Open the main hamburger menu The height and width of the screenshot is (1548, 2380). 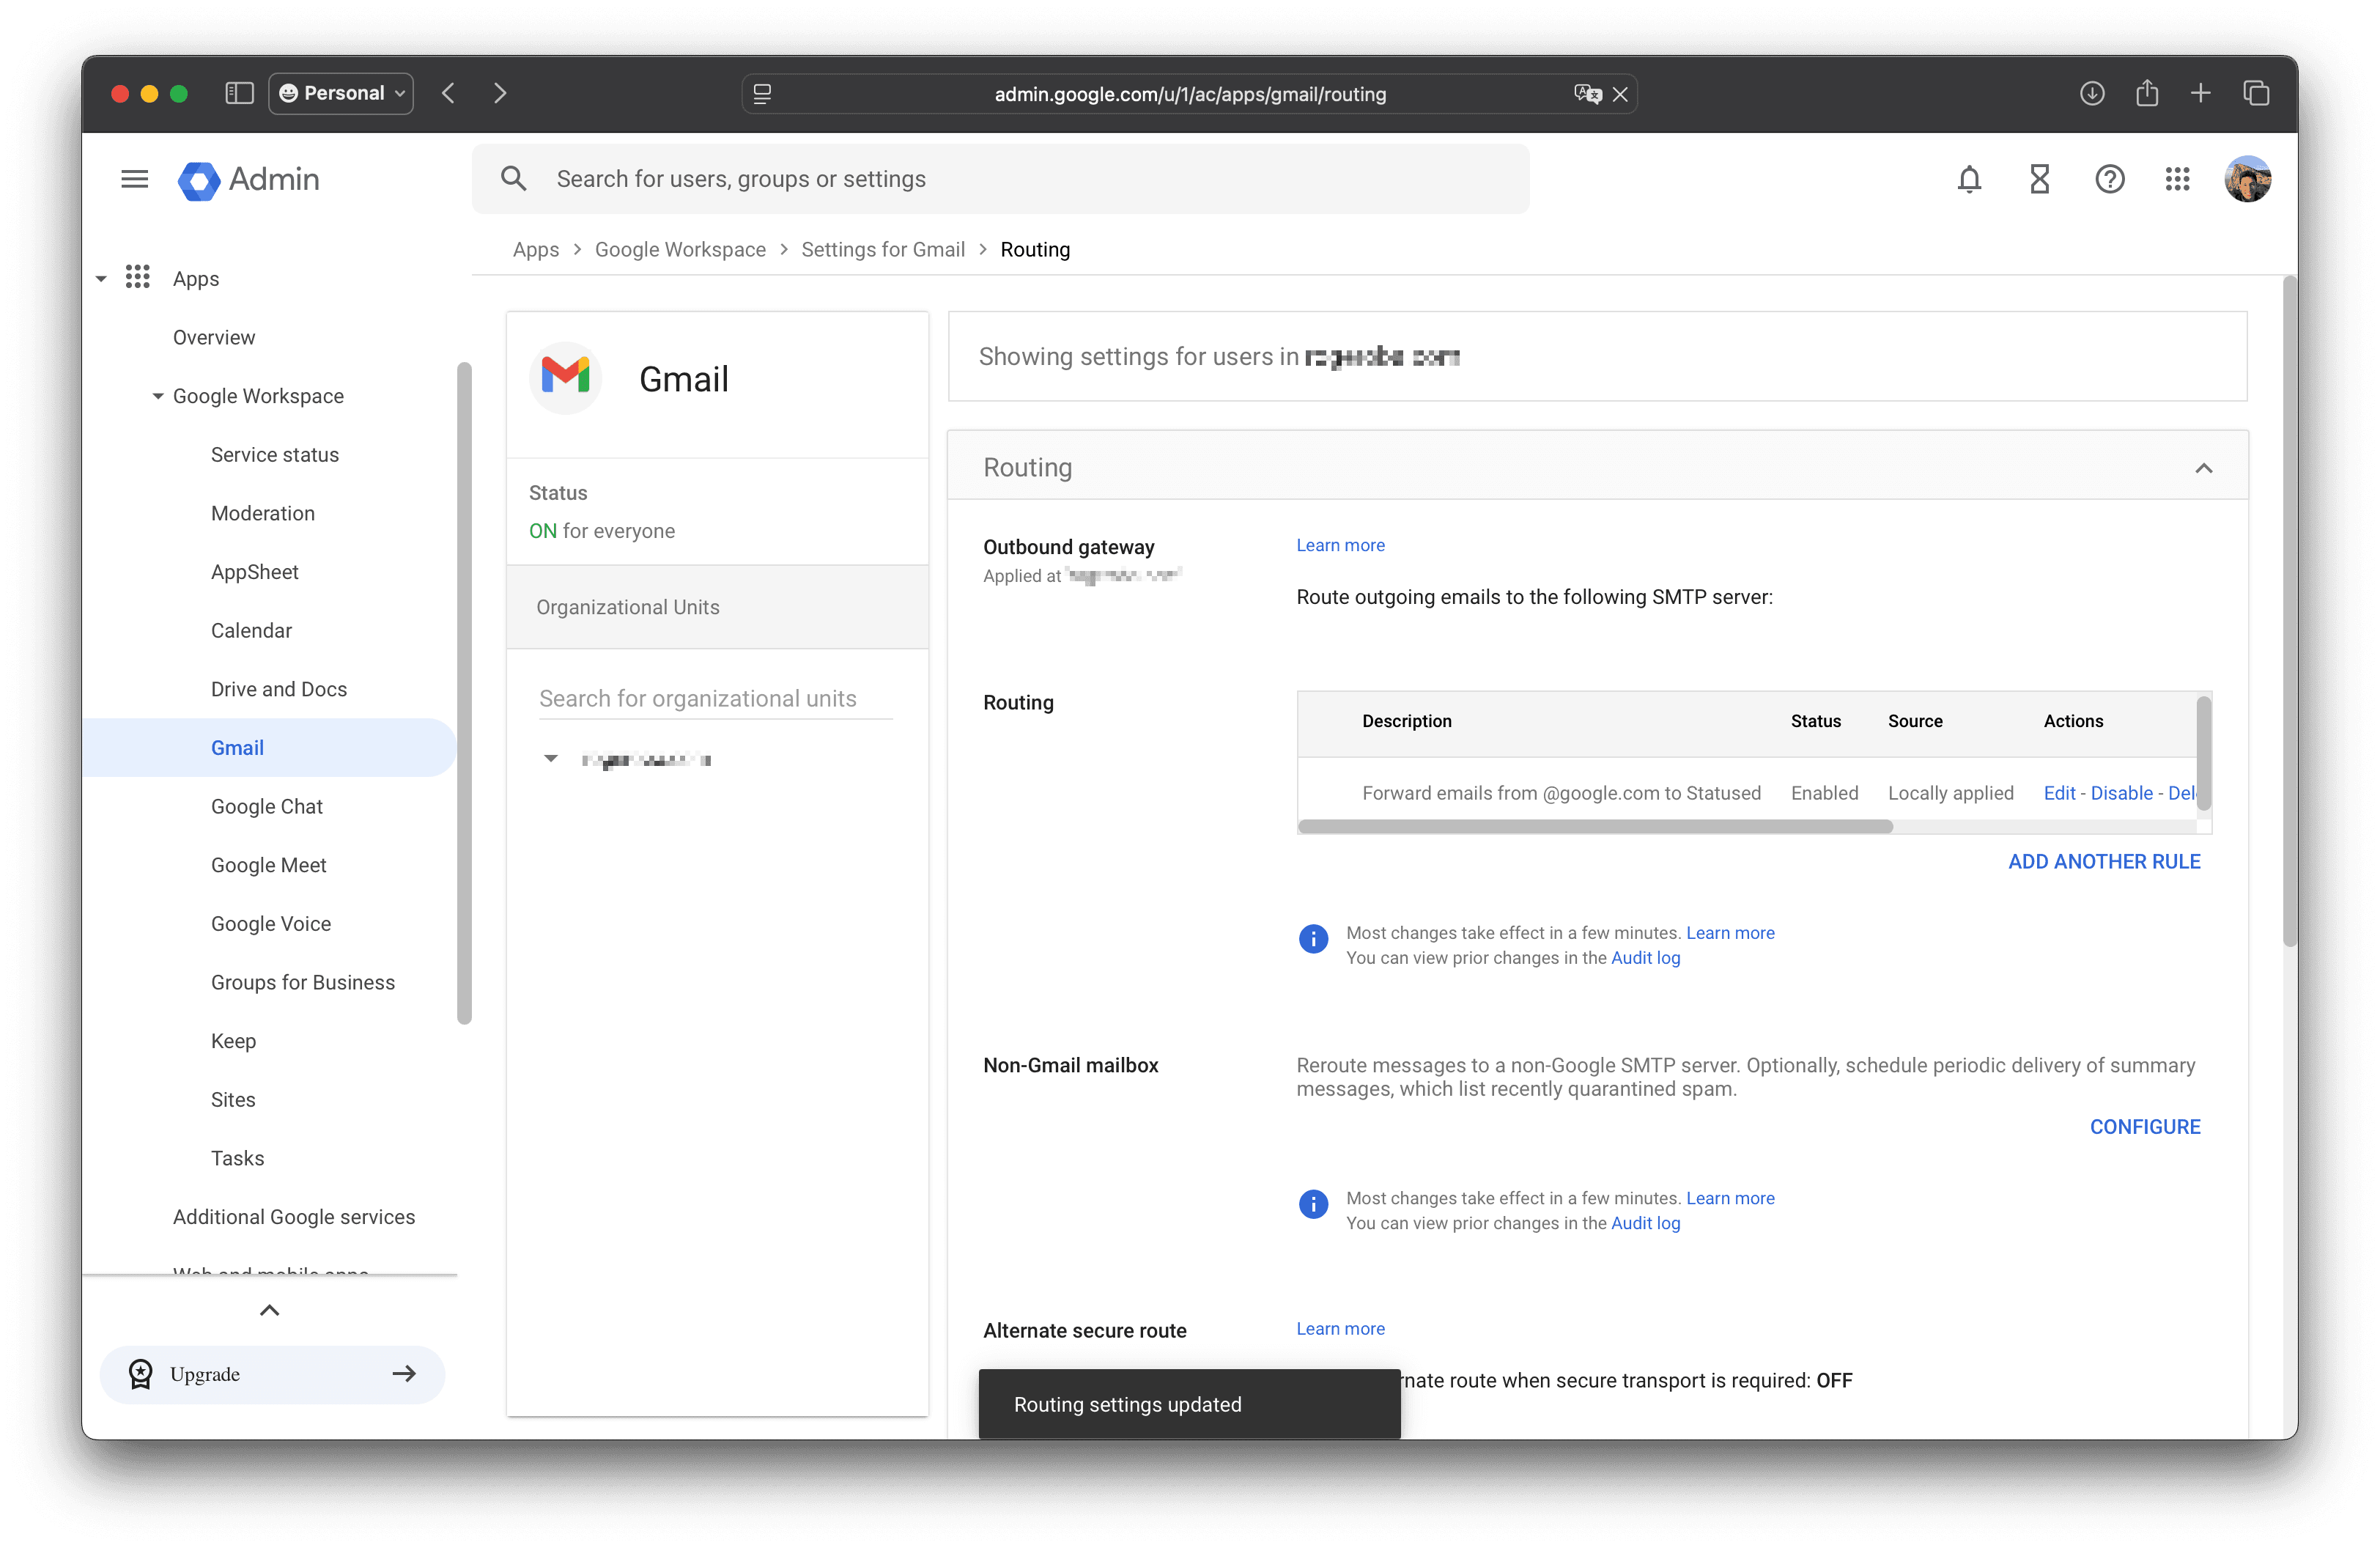point(134,179)
